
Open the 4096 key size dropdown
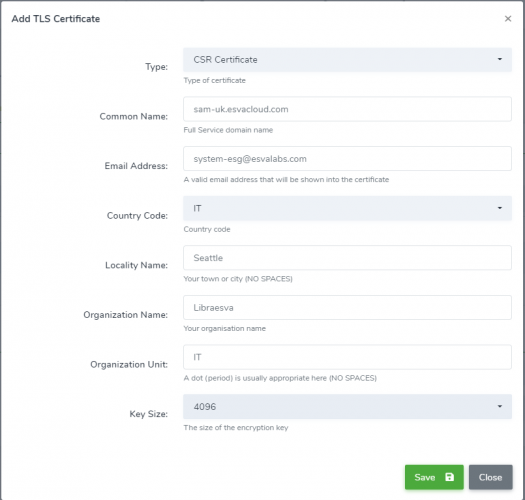347,407
